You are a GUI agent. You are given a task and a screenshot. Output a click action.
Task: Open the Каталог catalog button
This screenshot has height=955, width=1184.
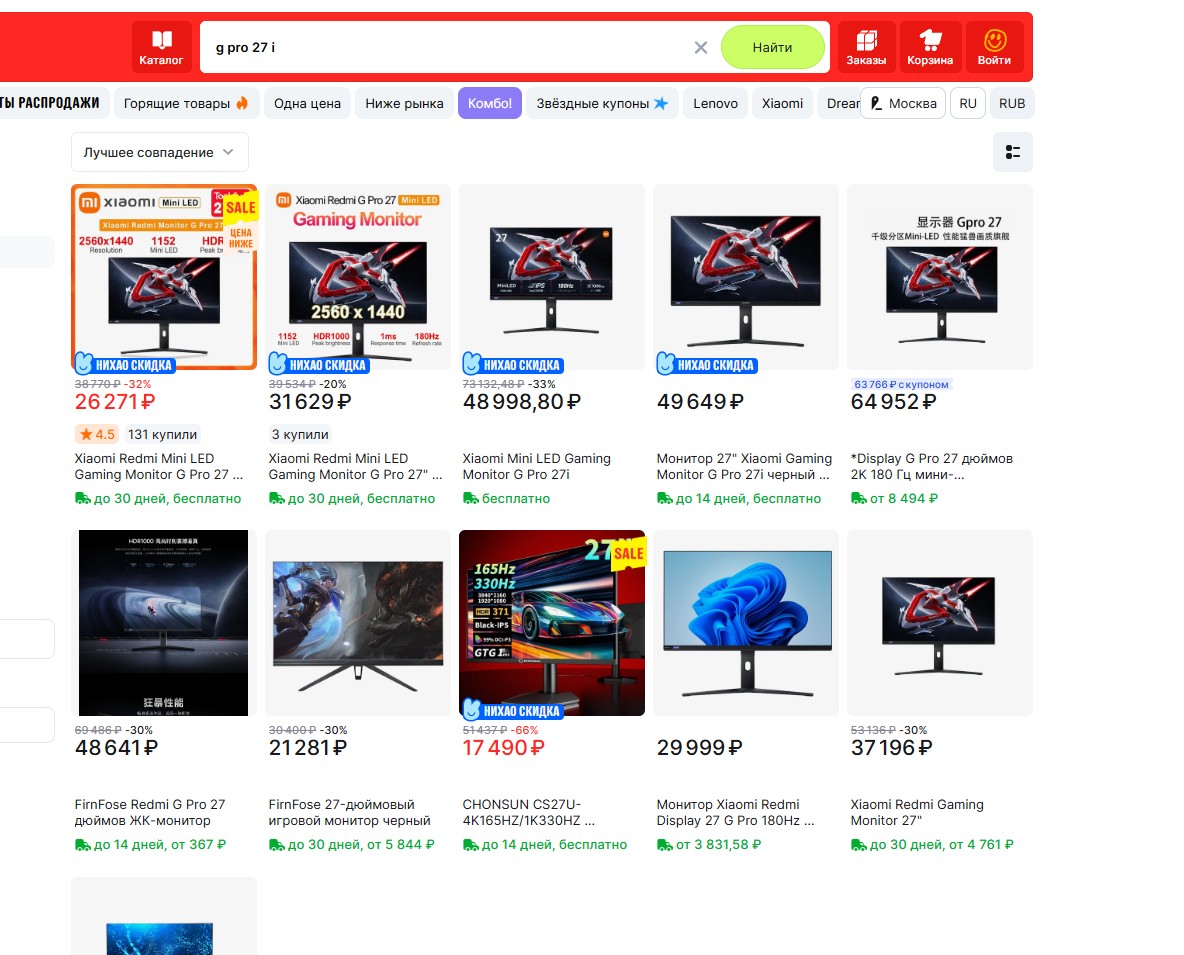(x=161, y=47)
